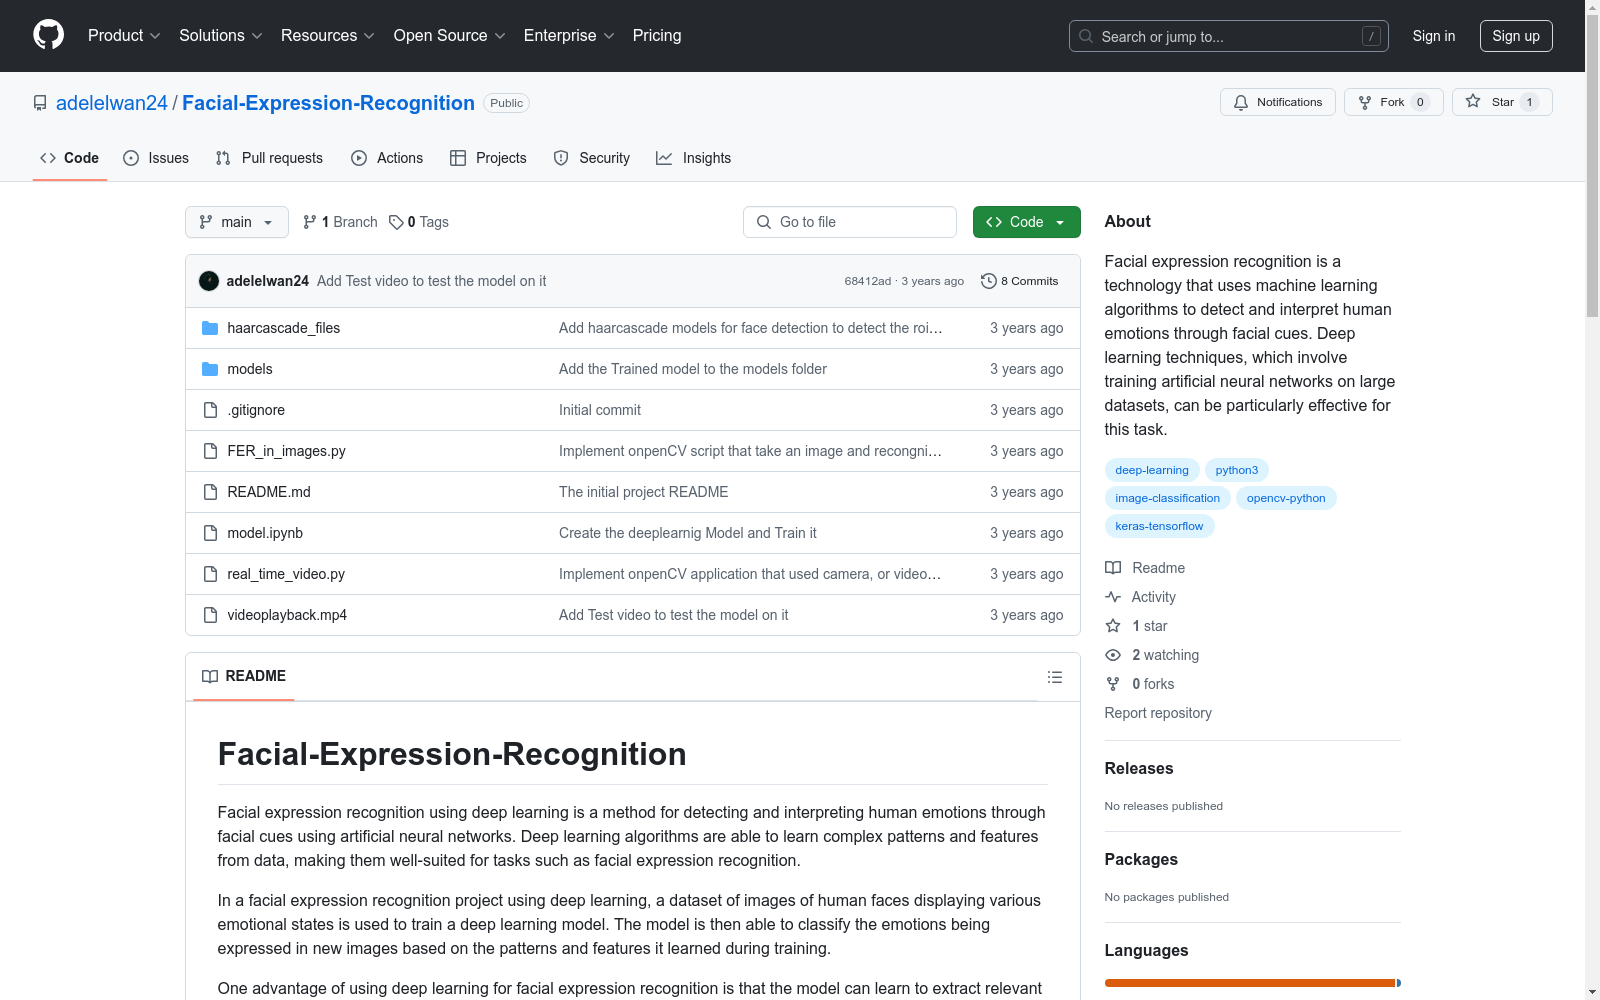Open the 68412ad commit hash link
Screen dimensions: 1600x1000
(867, 281)
